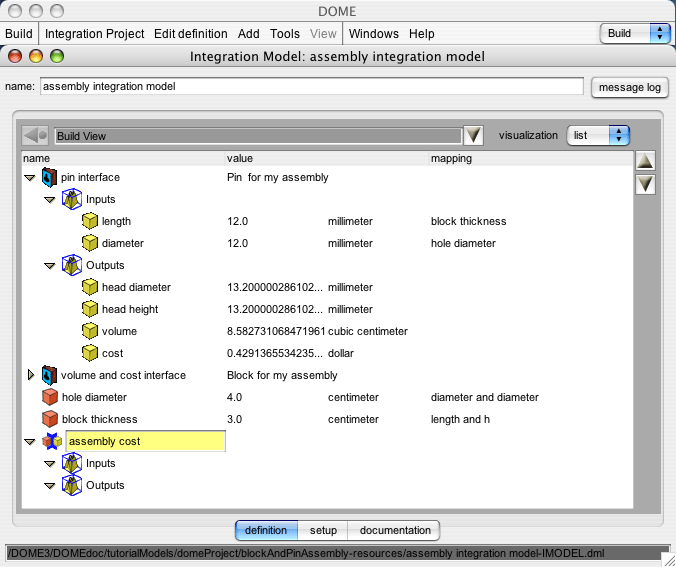Click the Outputs folder icon under pin interface
676x567 pixels.
coord(72,265)
